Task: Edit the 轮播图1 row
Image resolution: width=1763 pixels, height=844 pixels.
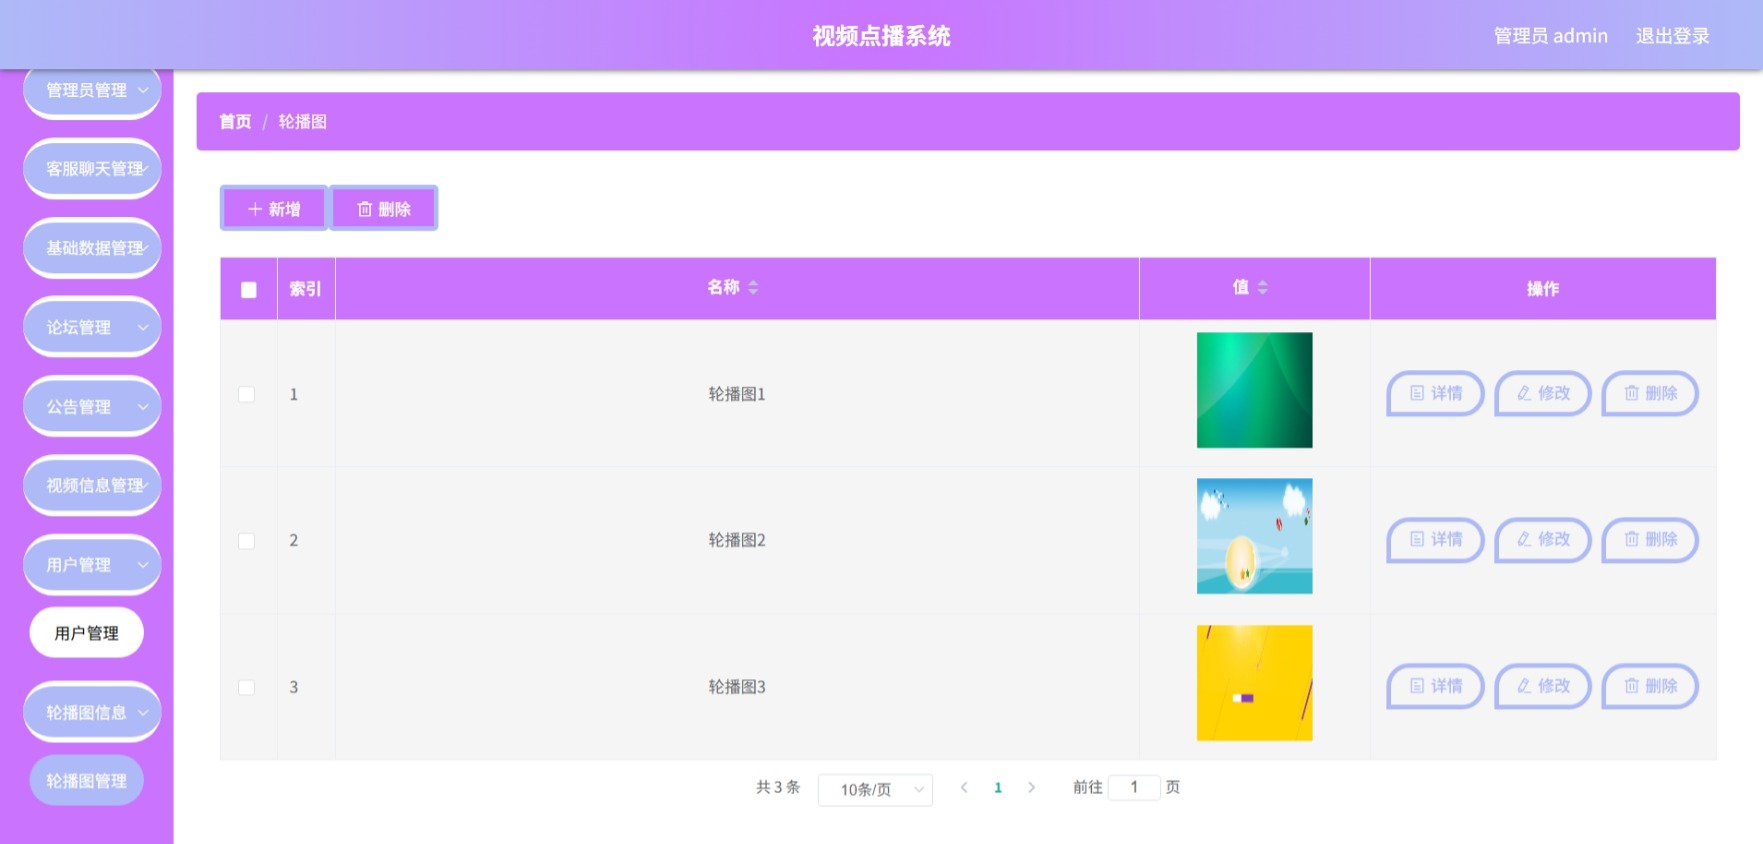Action: click(1543, 393)
